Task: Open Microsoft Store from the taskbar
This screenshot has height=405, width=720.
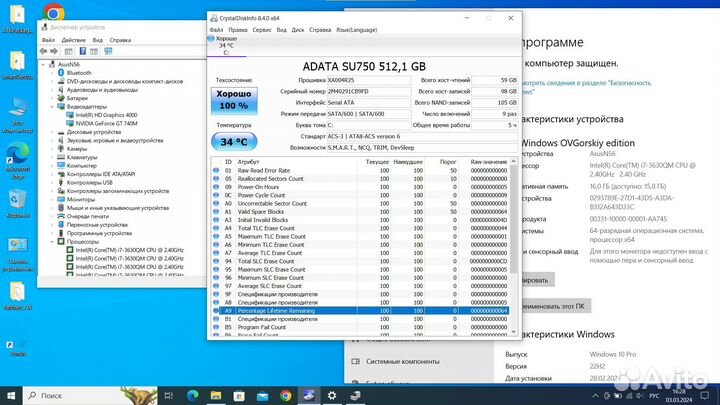Action: [239, 395]
